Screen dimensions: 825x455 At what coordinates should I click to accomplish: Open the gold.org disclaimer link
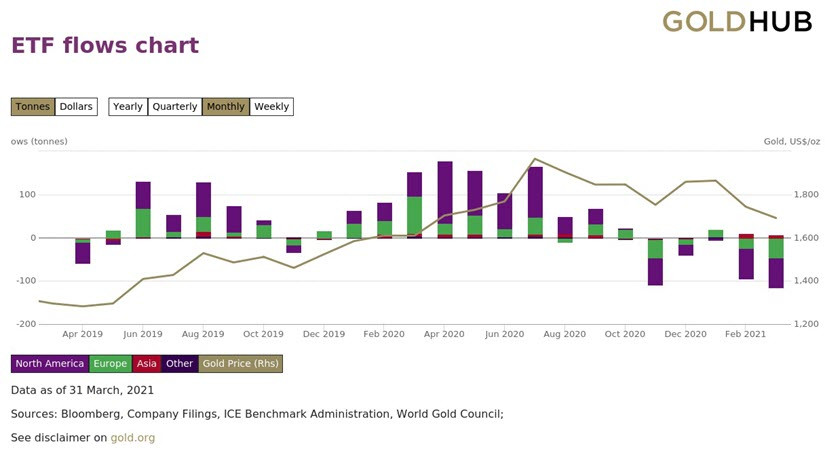click(x=133, y=438)
